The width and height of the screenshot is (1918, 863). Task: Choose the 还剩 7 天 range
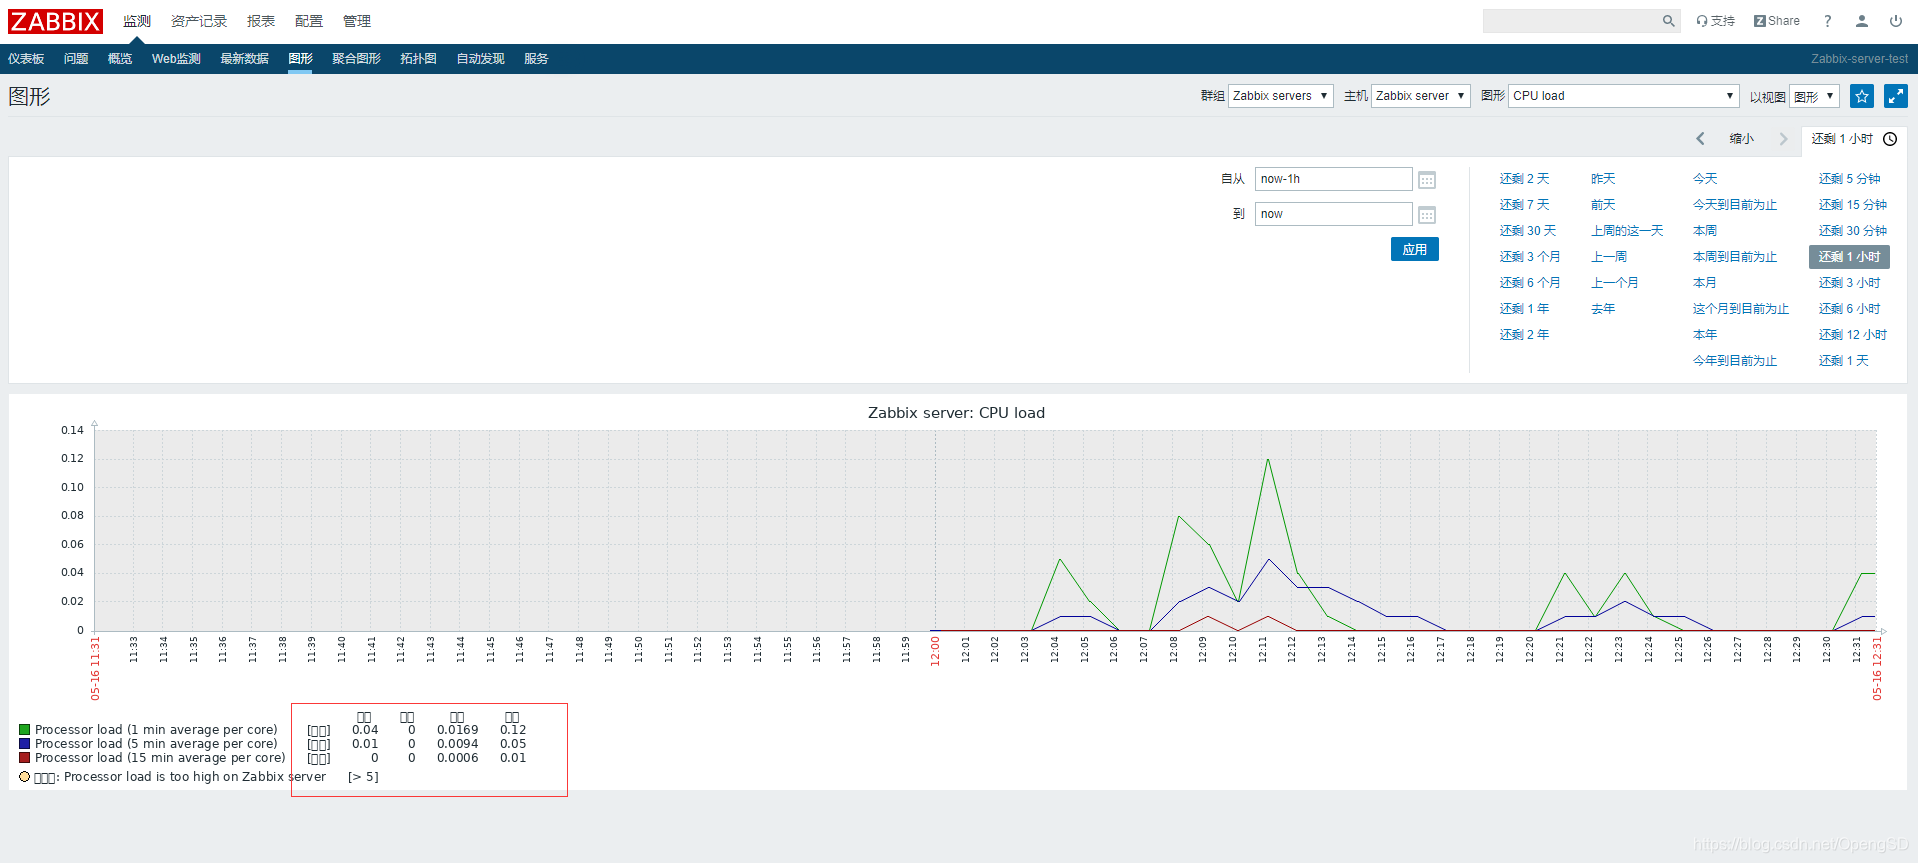[x=1524, y=205]
